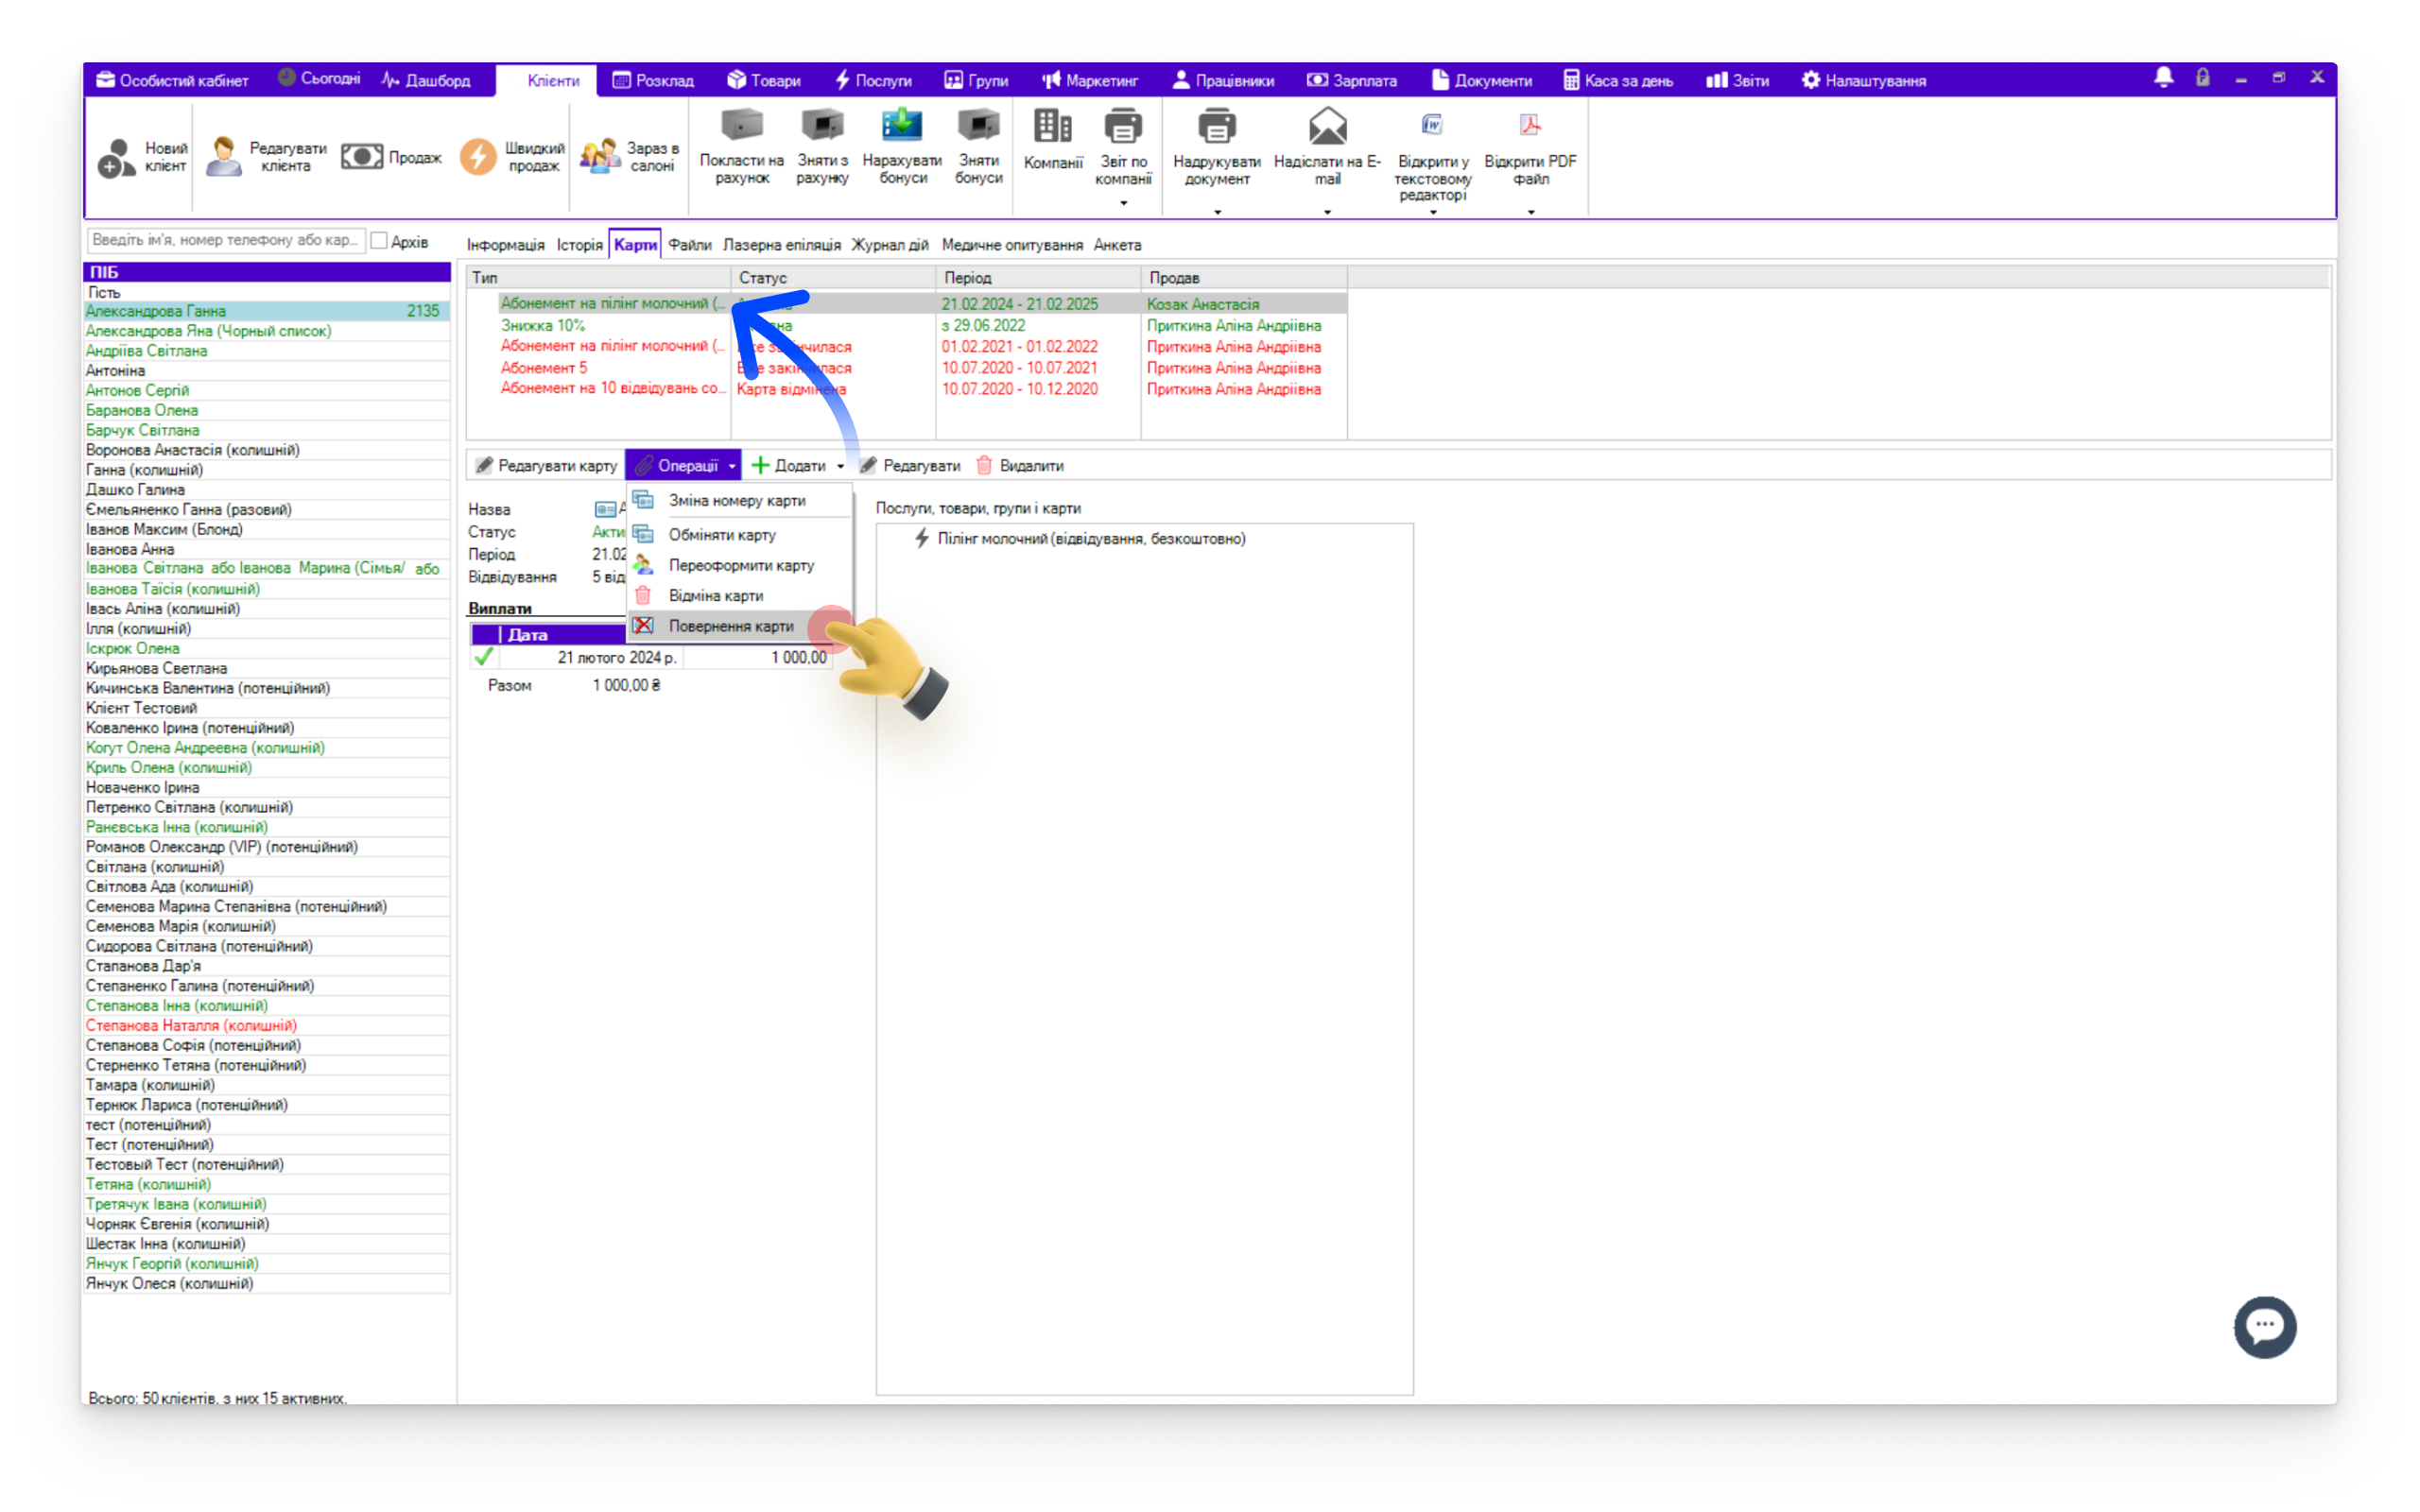Open Компанії building icon
Viewport: 2420px width, 1512px height.
[x=1053, y=126]
